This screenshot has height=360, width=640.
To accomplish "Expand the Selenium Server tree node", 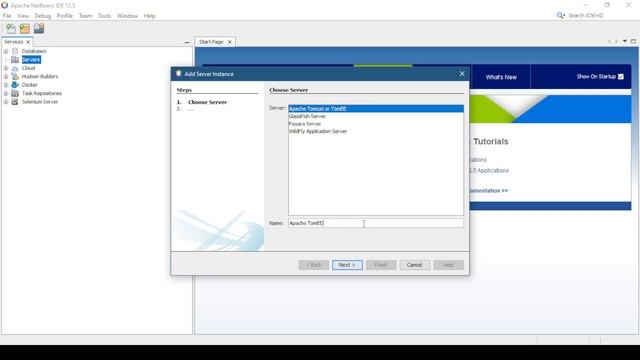I will pos(6,102).
